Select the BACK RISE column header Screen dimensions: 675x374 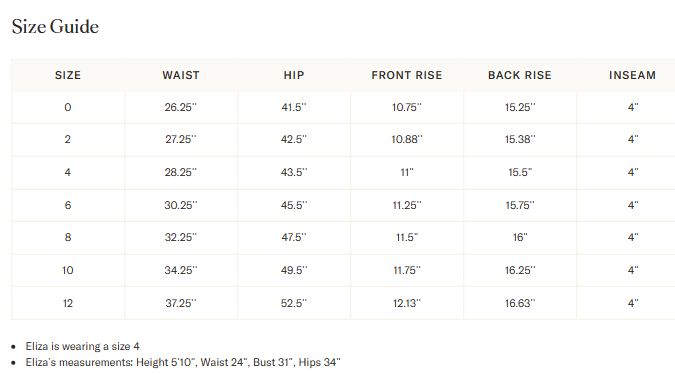point(520,75)
